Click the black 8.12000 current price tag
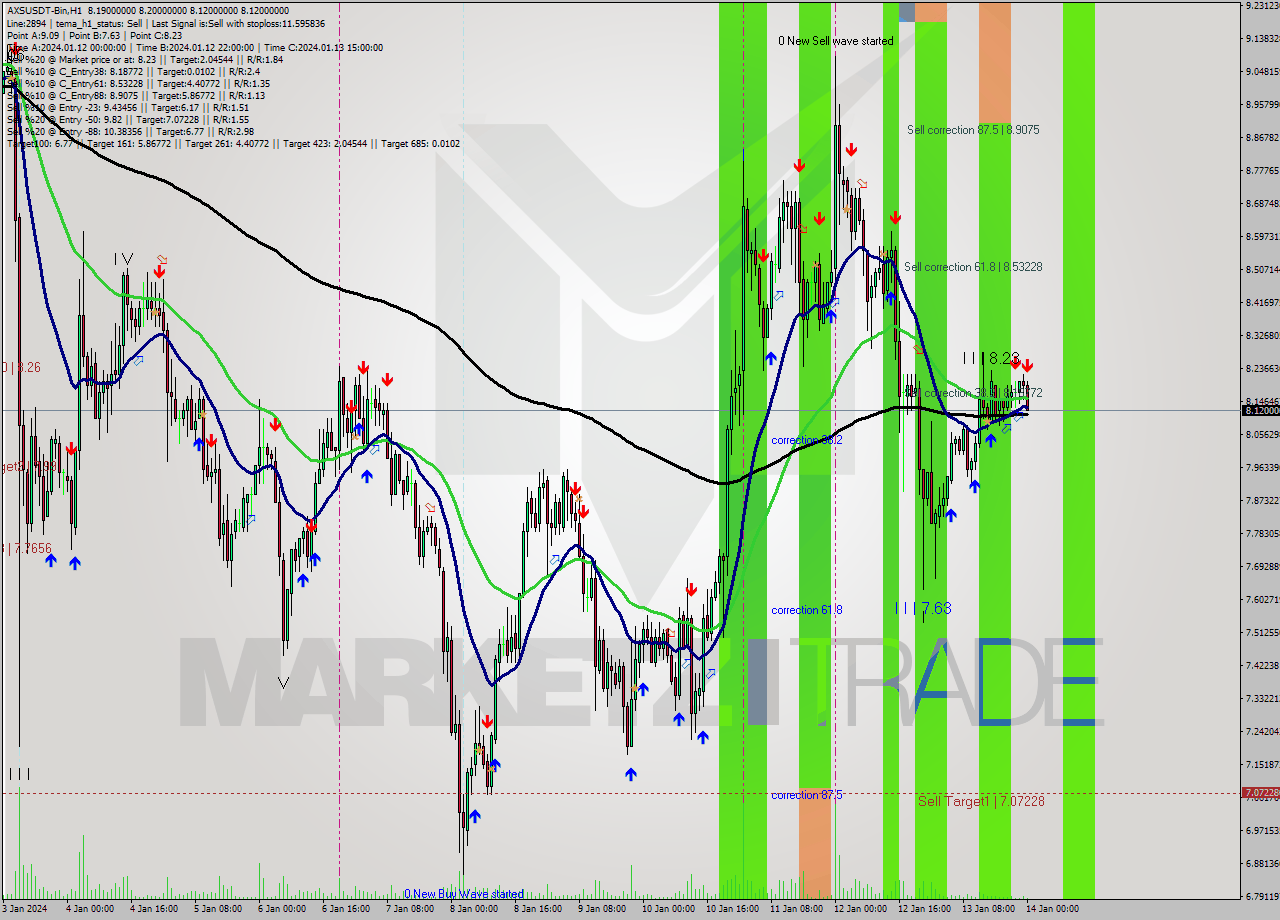This screenshot has height=920, width=1280. click(x=1260, y=411)
